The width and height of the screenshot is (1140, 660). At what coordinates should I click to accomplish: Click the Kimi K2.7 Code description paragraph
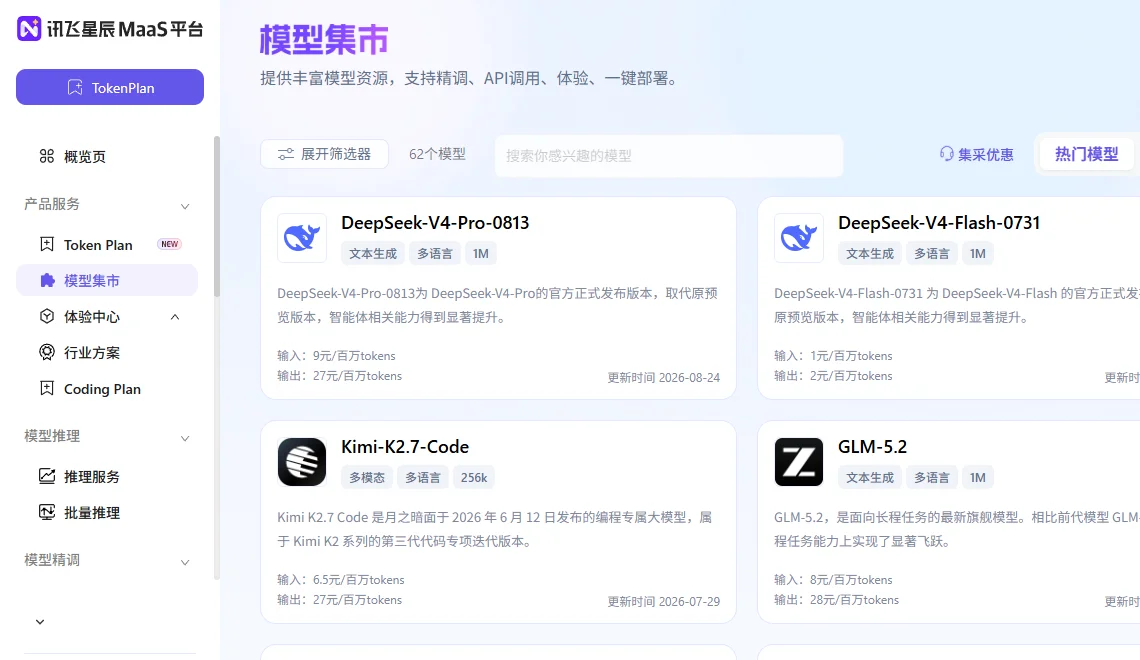pos(494,529)
